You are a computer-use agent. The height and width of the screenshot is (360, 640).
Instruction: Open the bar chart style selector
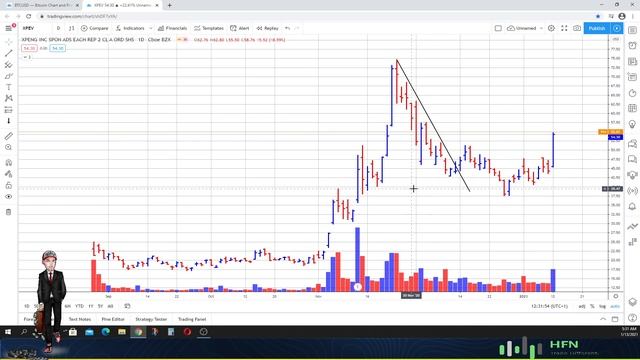pyautogui.click(x=71, y=28)
